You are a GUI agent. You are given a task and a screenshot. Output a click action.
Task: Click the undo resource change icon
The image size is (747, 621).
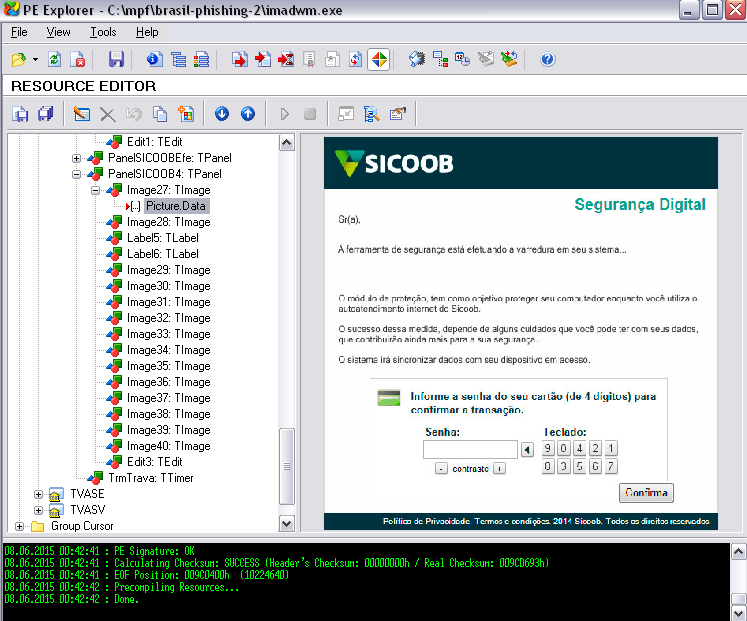coord(134,114)
